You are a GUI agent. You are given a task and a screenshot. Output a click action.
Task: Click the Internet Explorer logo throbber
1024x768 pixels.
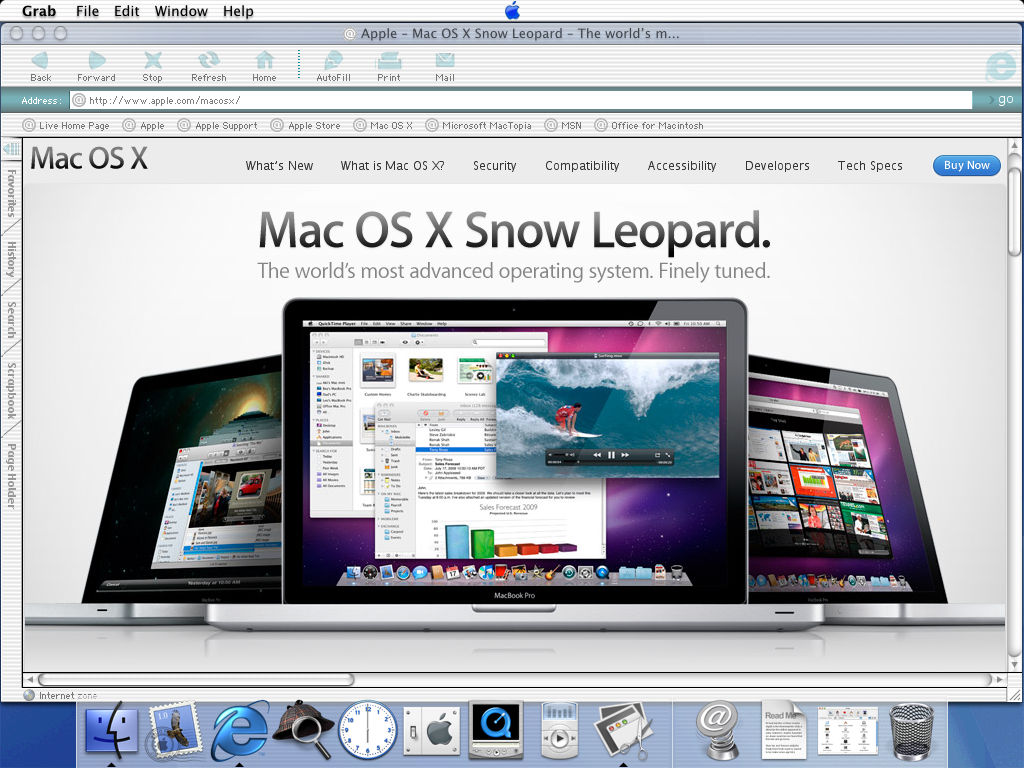click(x=999, y=66)
